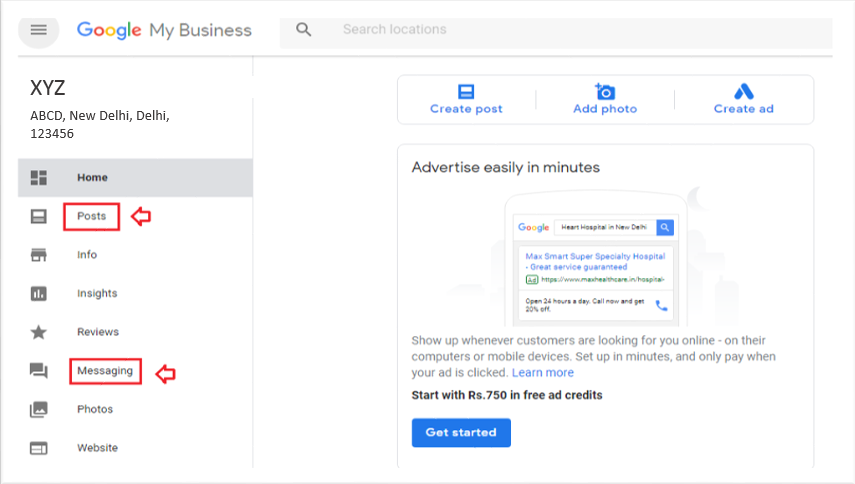This screenshot has height=484, width=855.
Task: Click the address ABCD, New Delhi text
Action: click(x=100, y=125)
